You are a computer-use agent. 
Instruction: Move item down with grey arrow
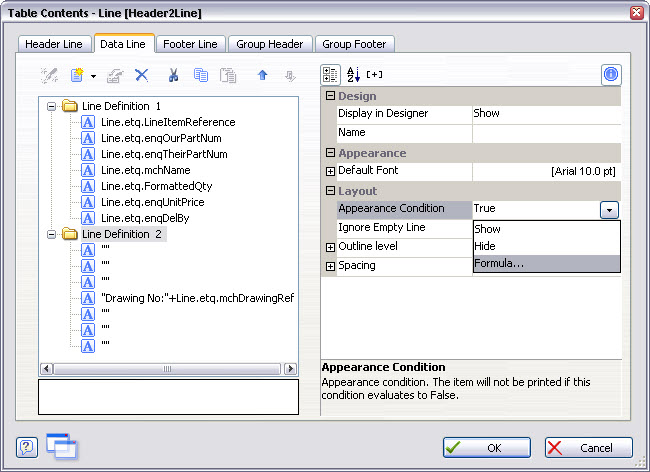(290, 76)
